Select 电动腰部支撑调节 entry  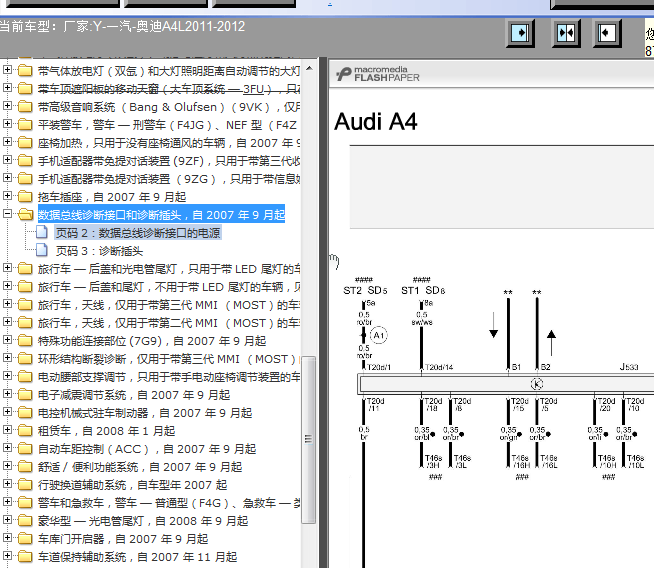pos(169,377)
